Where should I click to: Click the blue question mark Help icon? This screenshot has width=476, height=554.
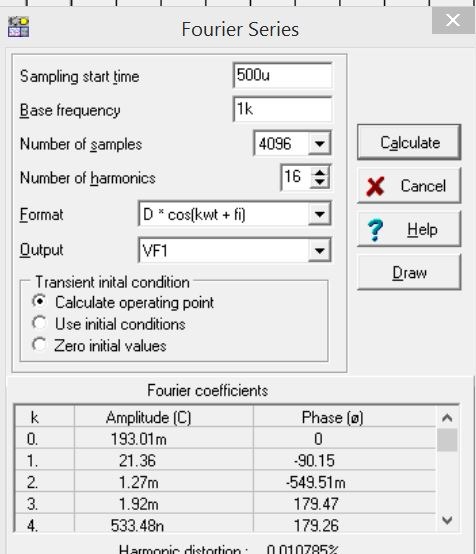click(x=375, y=230)
